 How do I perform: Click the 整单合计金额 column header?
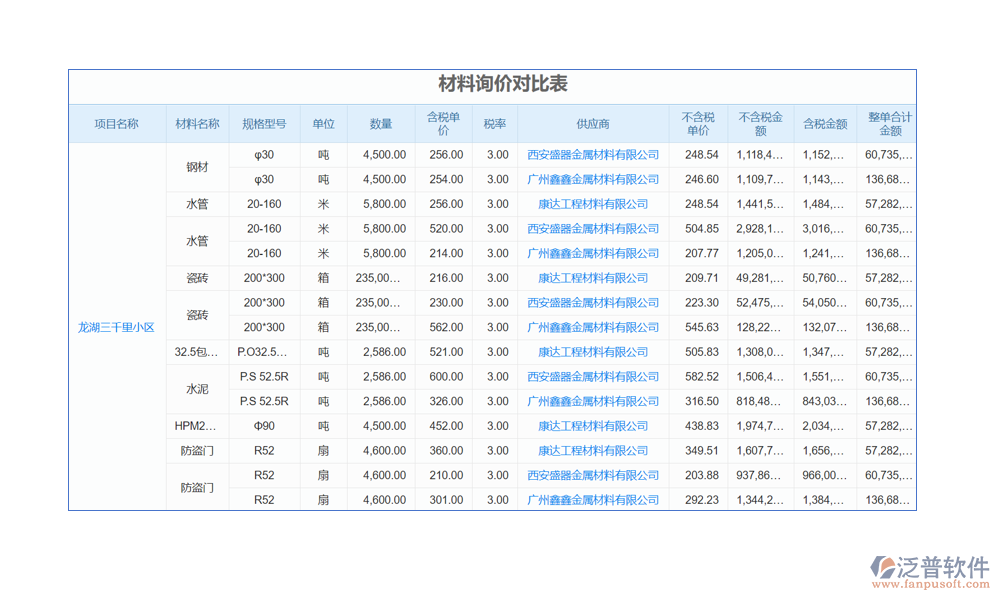pos(889,124)
